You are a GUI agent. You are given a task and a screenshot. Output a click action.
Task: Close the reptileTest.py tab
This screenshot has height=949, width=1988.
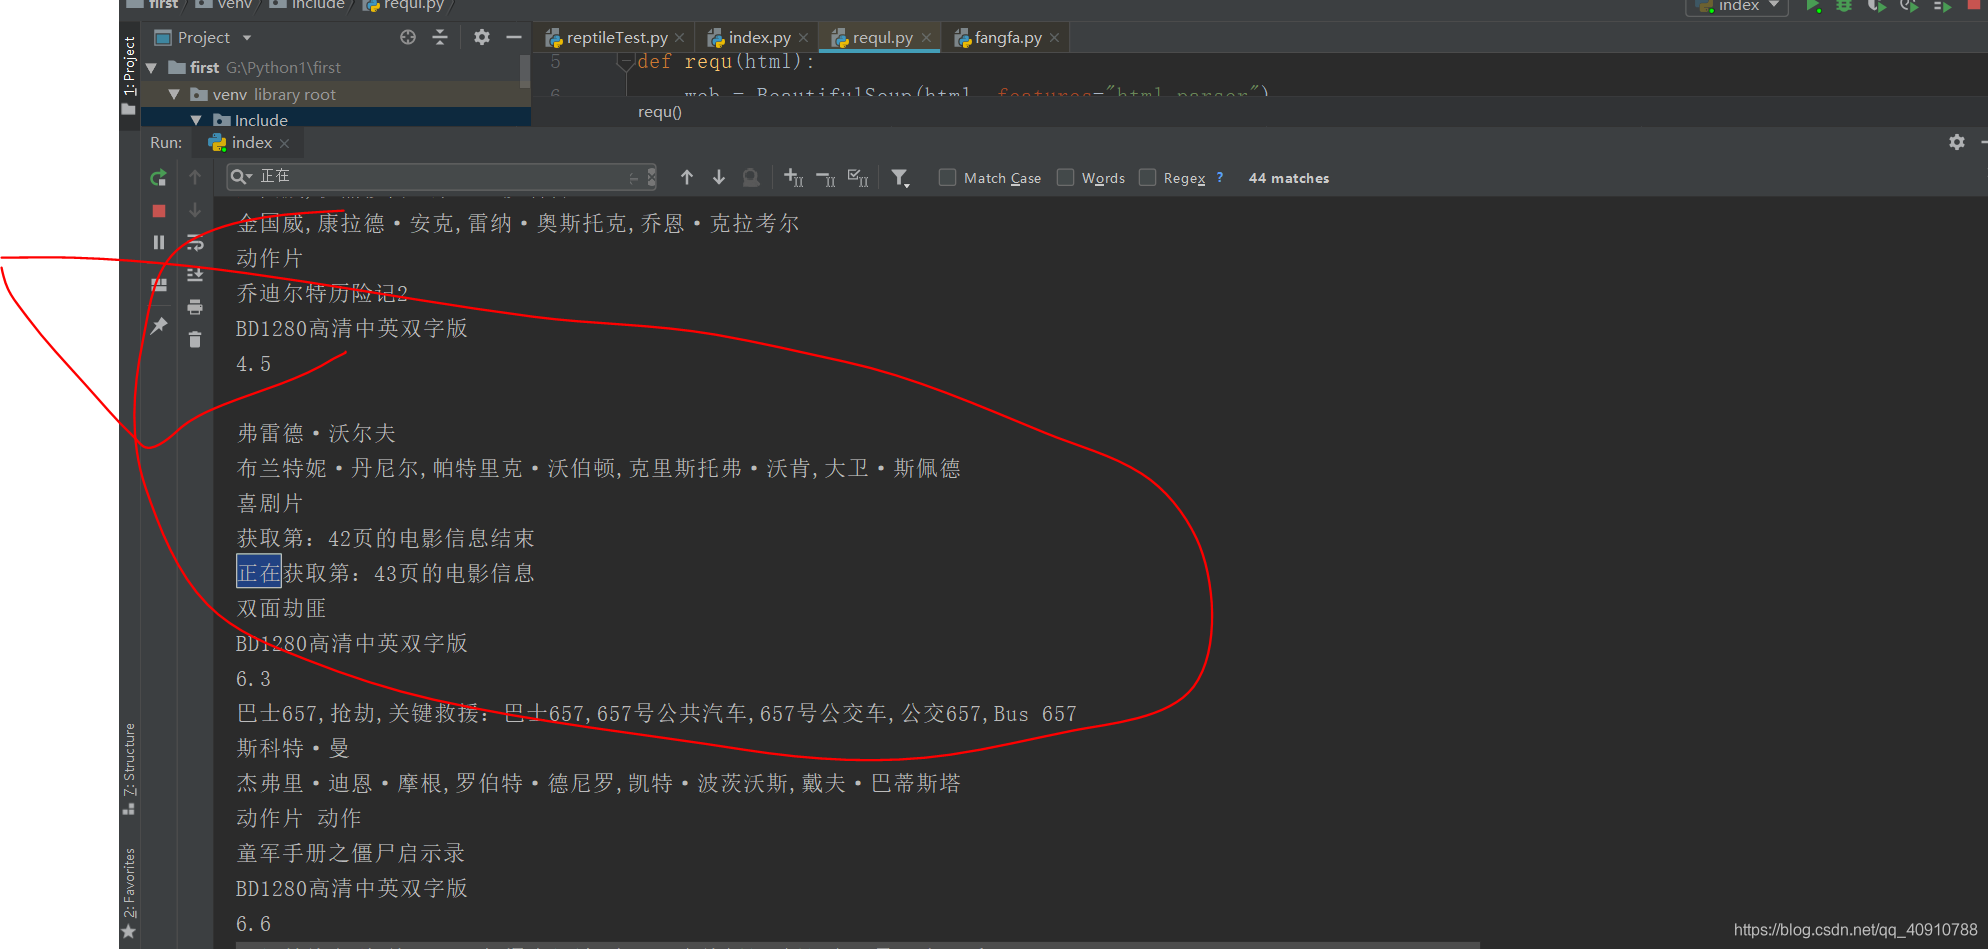click(x=680, y=38)
